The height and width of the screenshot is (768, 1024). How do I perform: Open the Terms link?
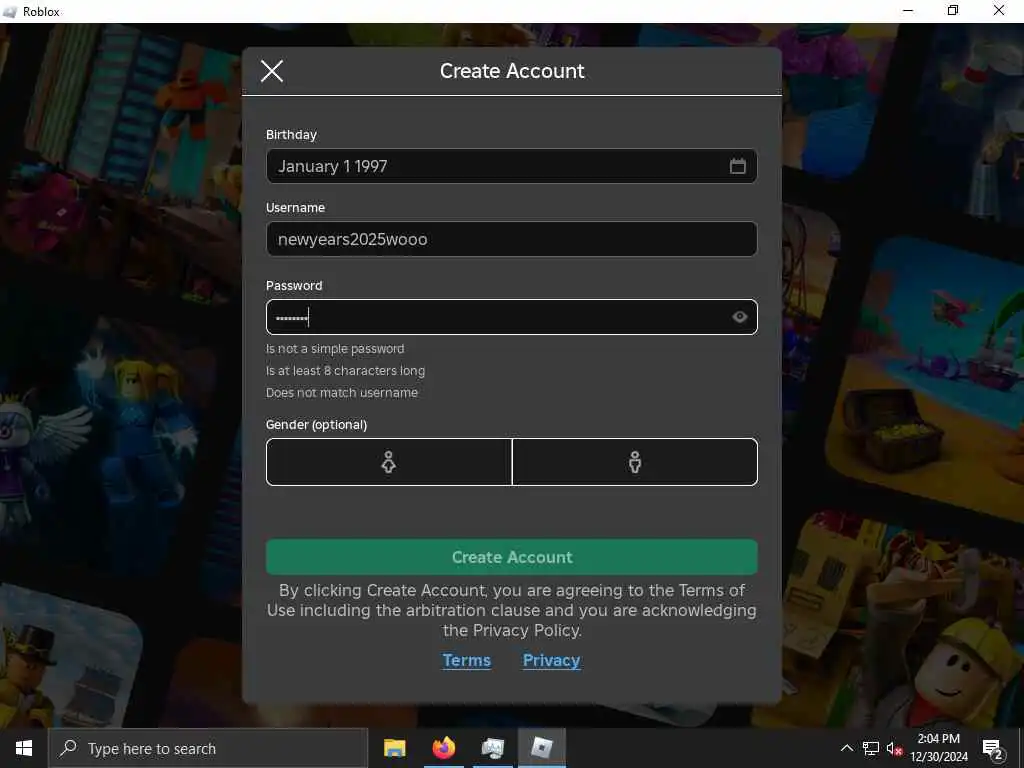click(x=466, y=660)
